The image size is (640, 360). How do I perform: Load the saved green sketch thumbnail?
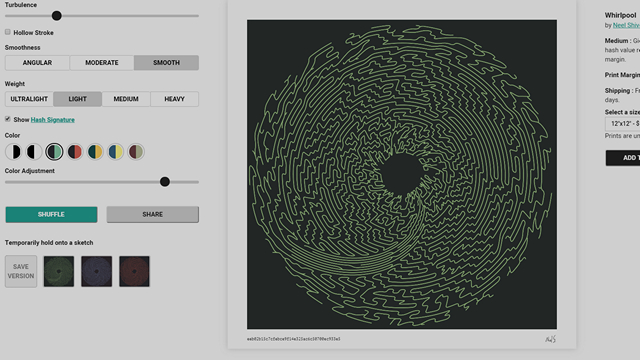59,271
